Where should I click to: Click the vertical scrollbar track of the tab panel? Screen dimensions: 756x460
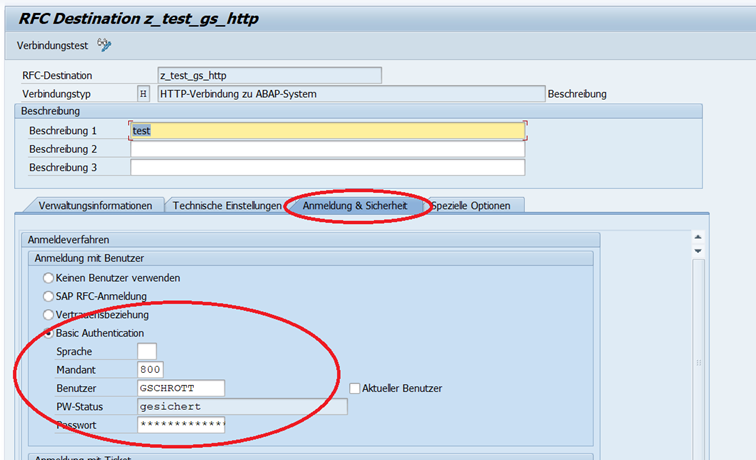pos(698,359)
